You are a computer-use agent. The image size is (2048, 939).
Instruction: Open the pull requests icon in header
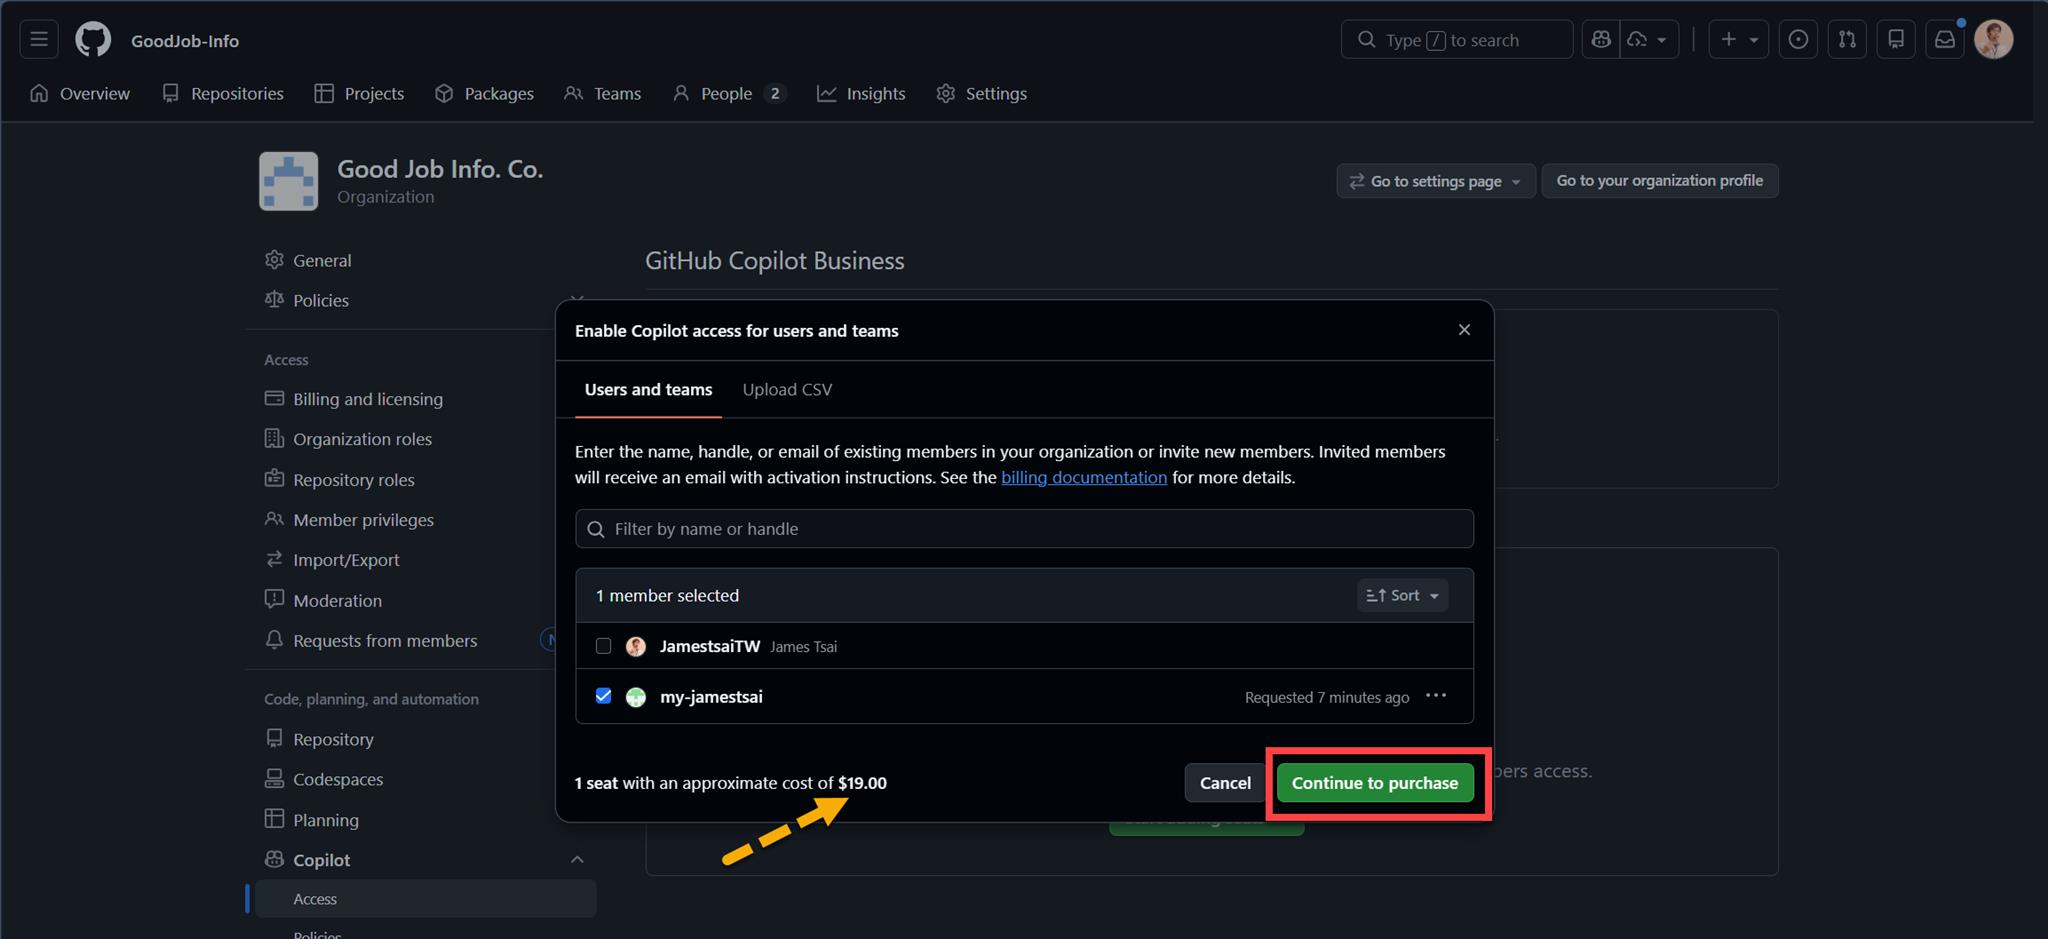click(1847, 40)
